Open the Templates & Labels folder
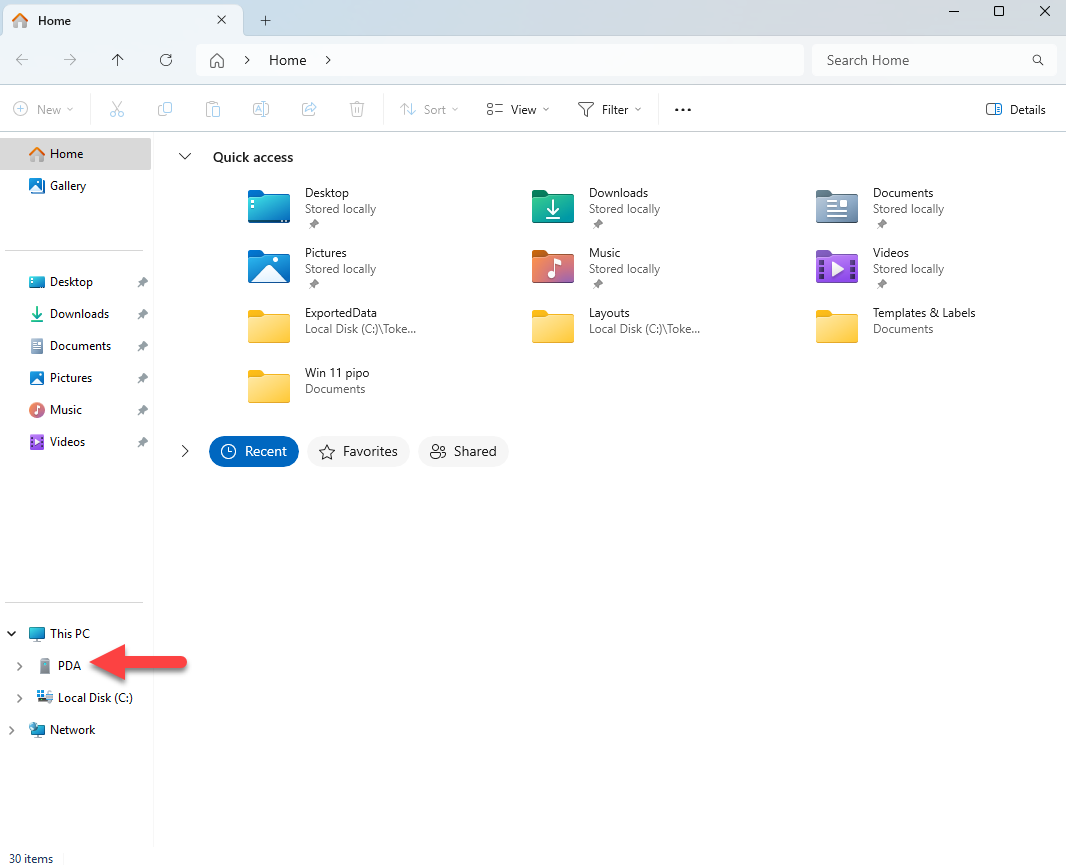1066x868 pixels. (896, 326)
